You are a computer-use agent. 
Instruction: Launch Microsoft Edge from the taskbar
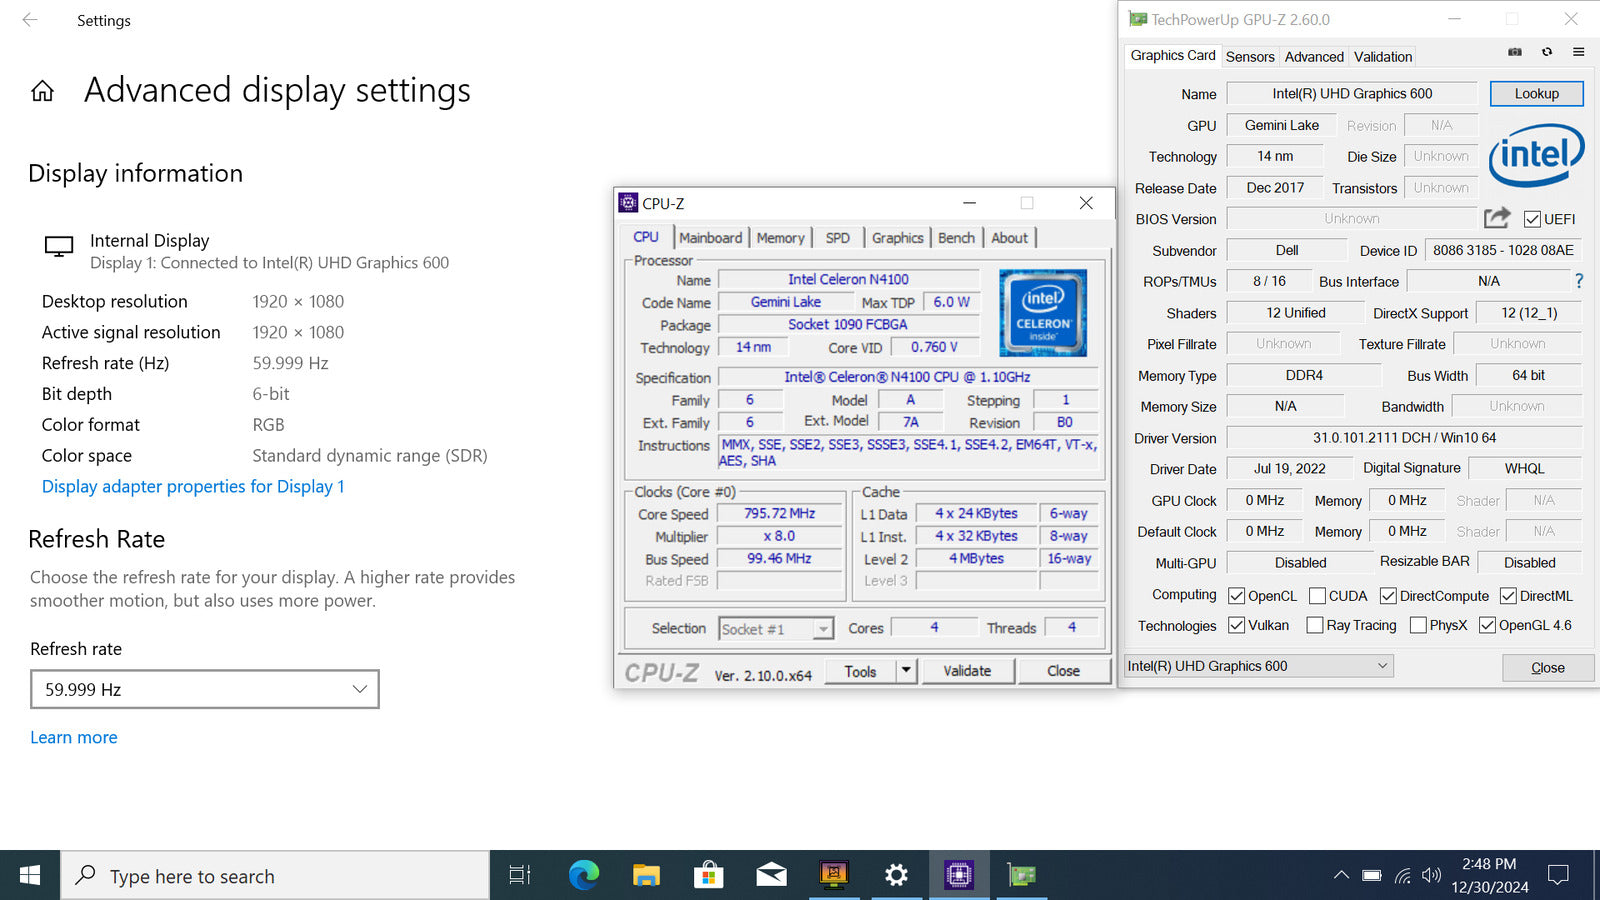583,876
